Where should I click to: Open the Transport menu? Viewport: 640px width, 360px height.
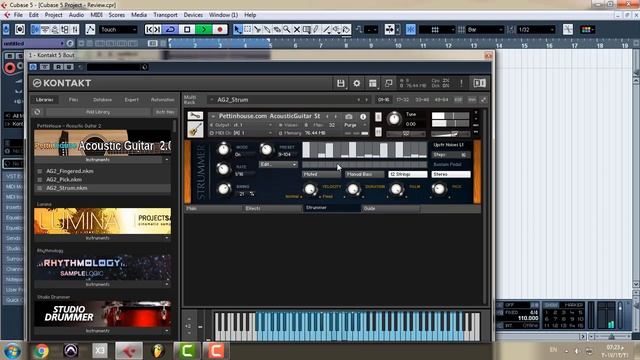click(165, 15)
